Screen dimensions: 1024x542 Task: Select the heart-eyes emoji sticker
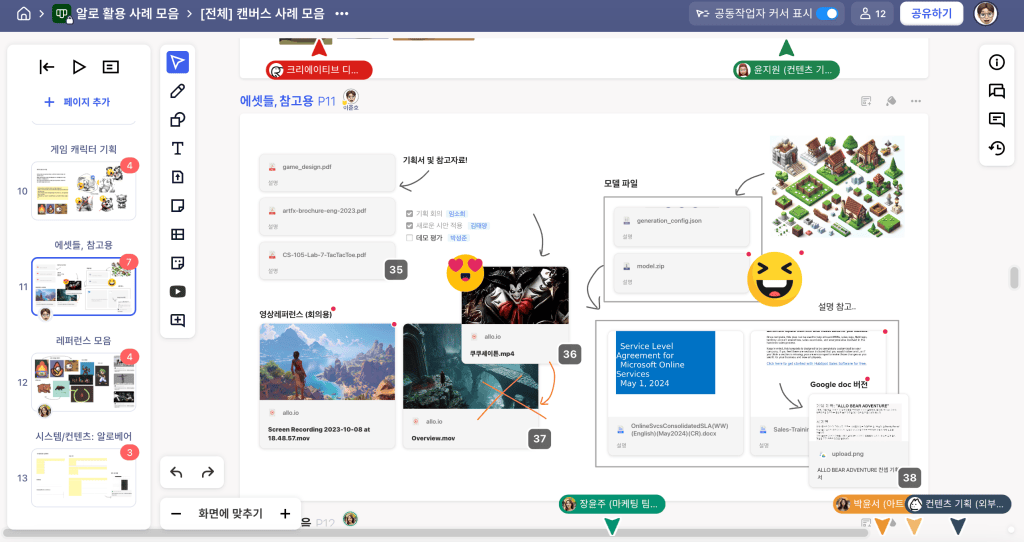pyautogui.click(x=465, y=274)
